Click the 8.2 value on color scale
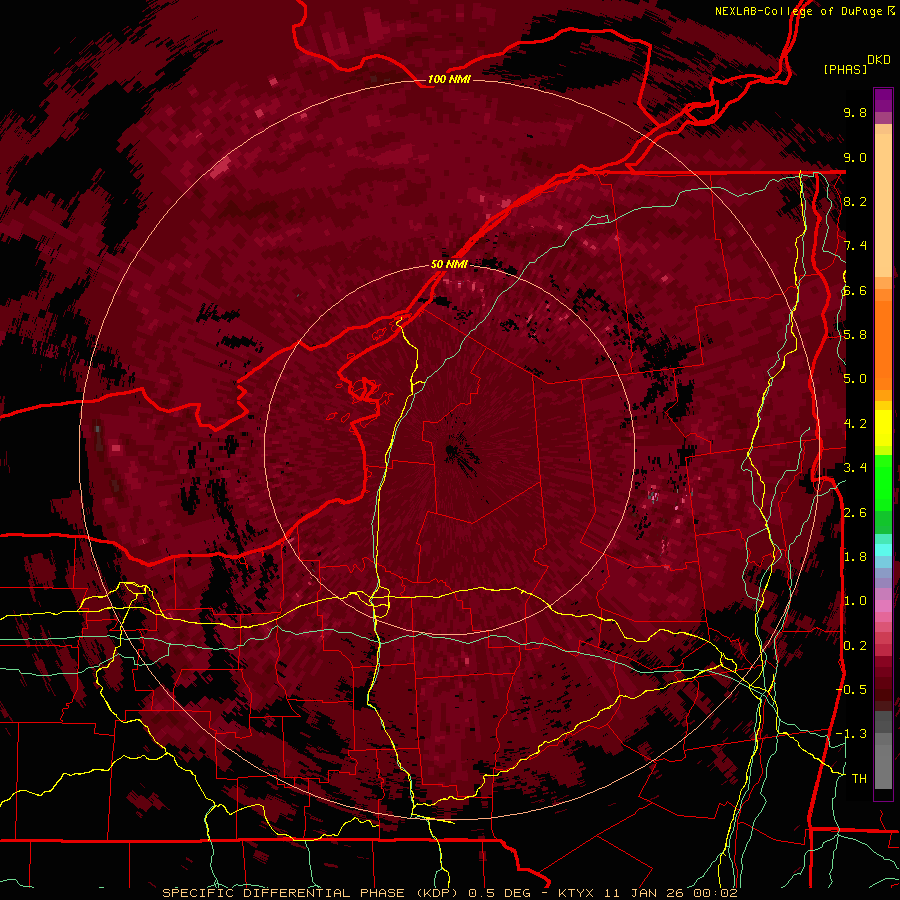This screenshot has width=900, height=900. click(855, 201)
